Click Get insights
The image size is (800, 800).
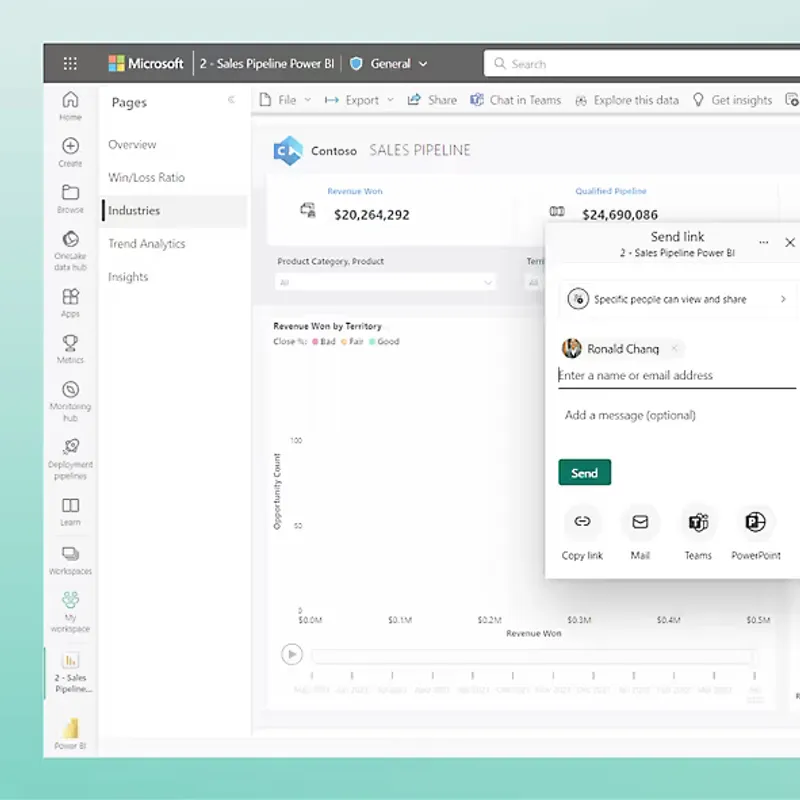(732, 100)
